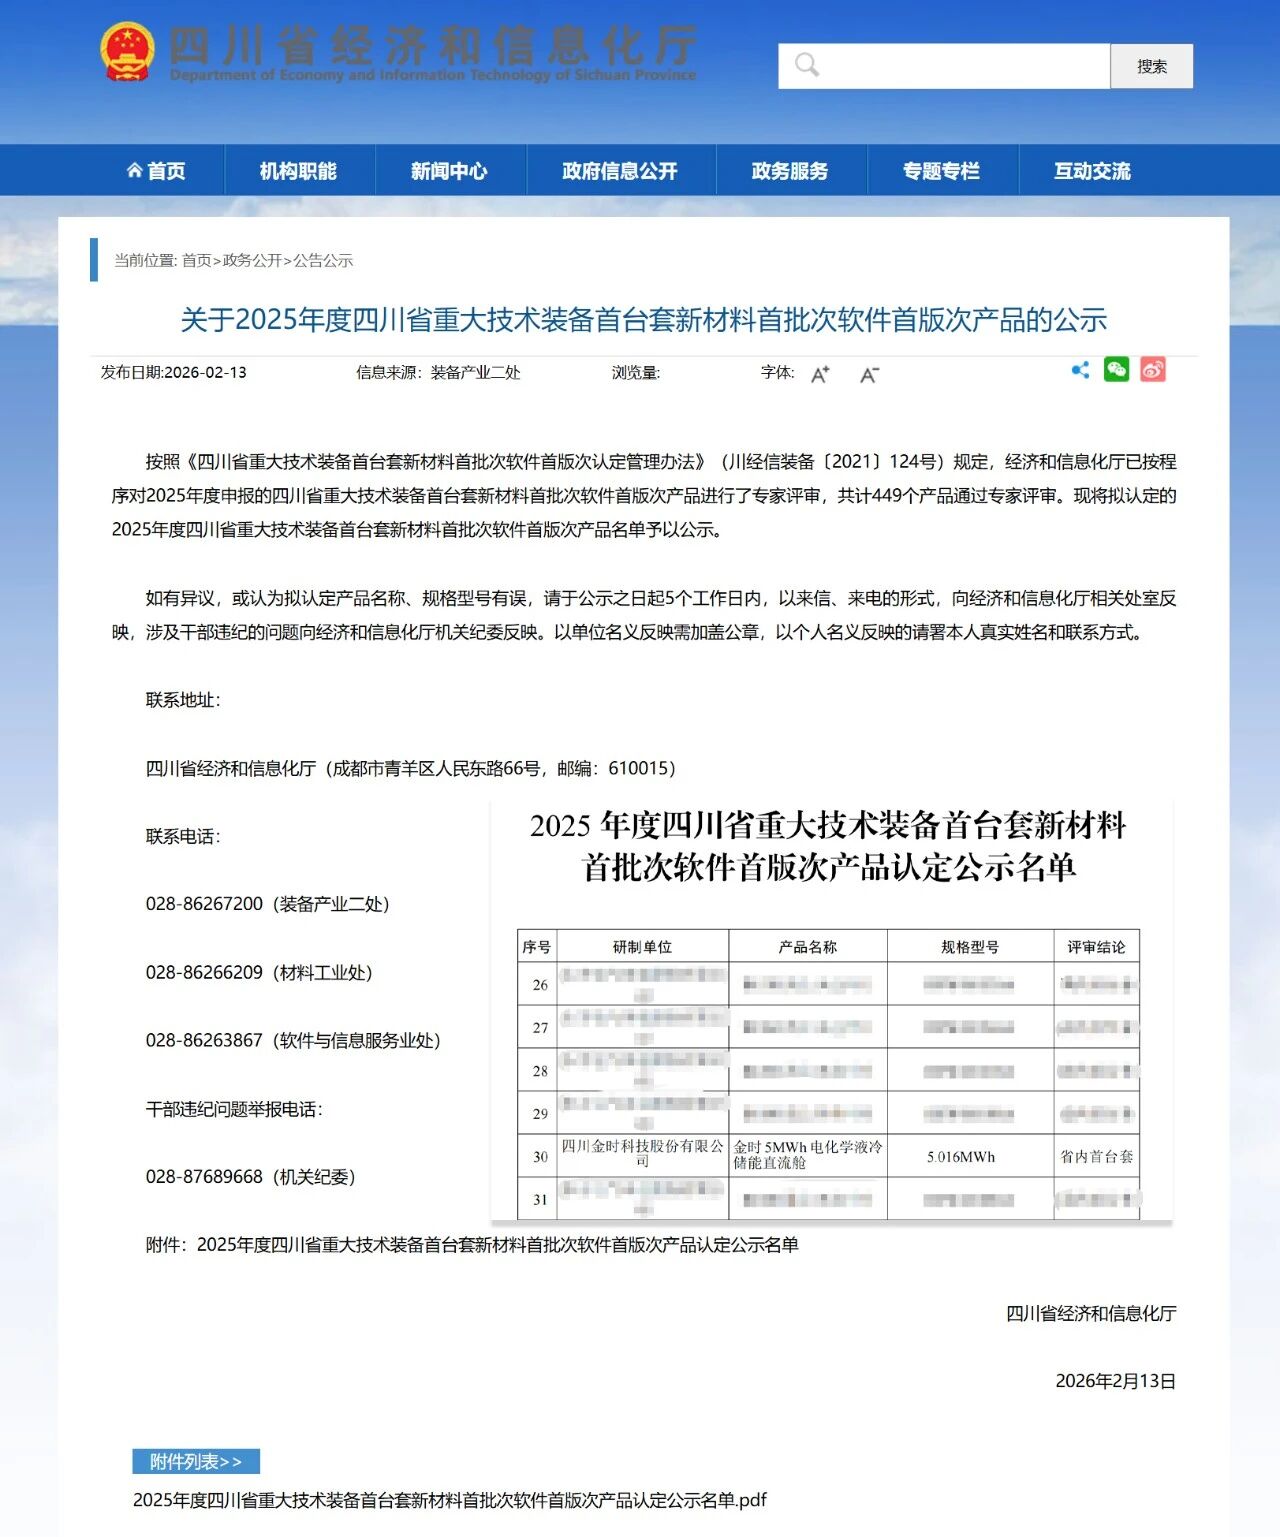Open 政务服务 navigation menu
This screenshot has width=1280, height=1537.
tap(790, 171)
